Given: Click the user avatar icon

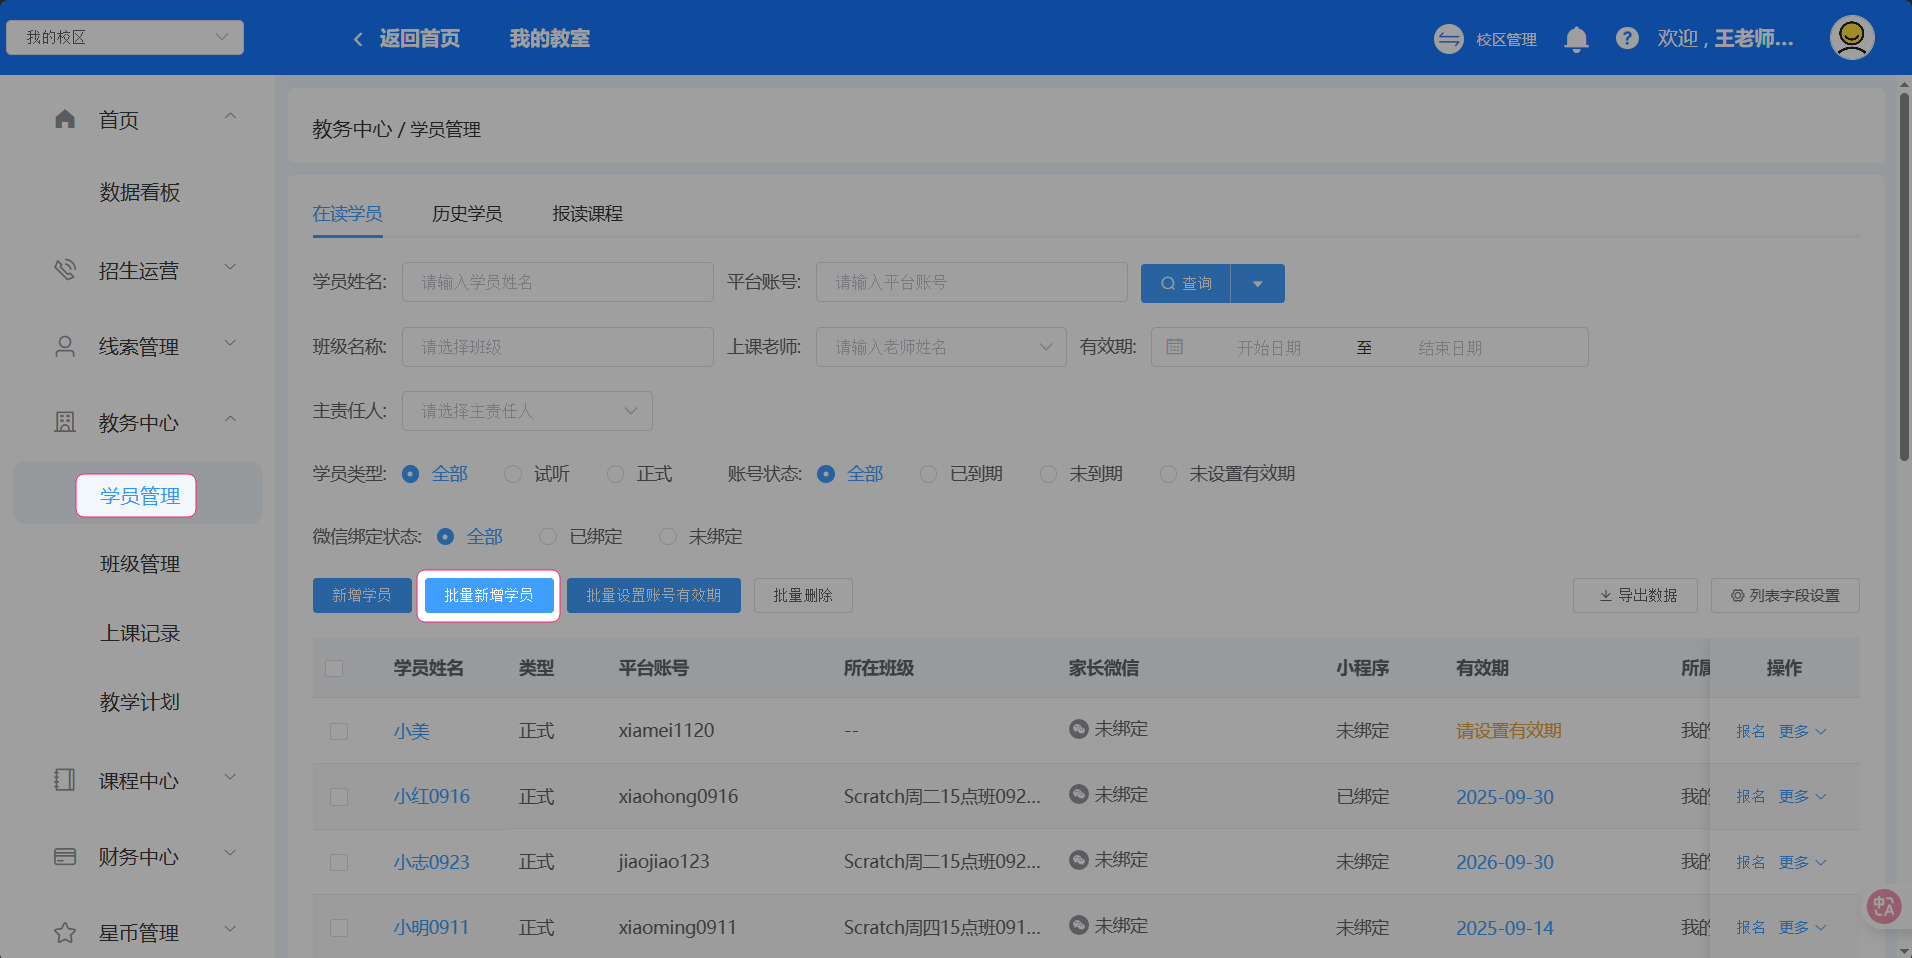Looking at the screenshot, I should [x=1851, y=38].
